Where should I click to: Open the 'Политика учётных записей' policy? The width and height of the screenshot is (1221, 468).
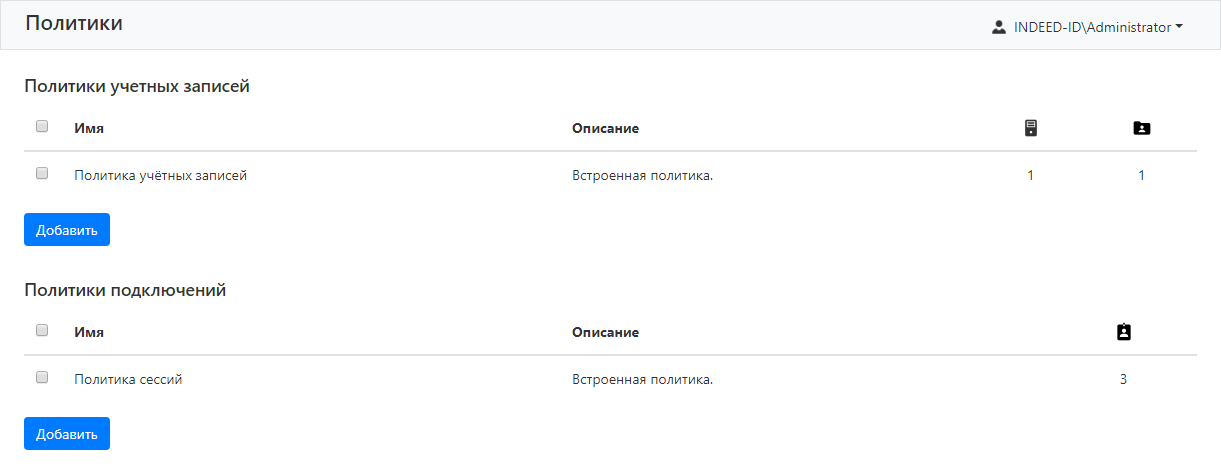tap(160, 176)
